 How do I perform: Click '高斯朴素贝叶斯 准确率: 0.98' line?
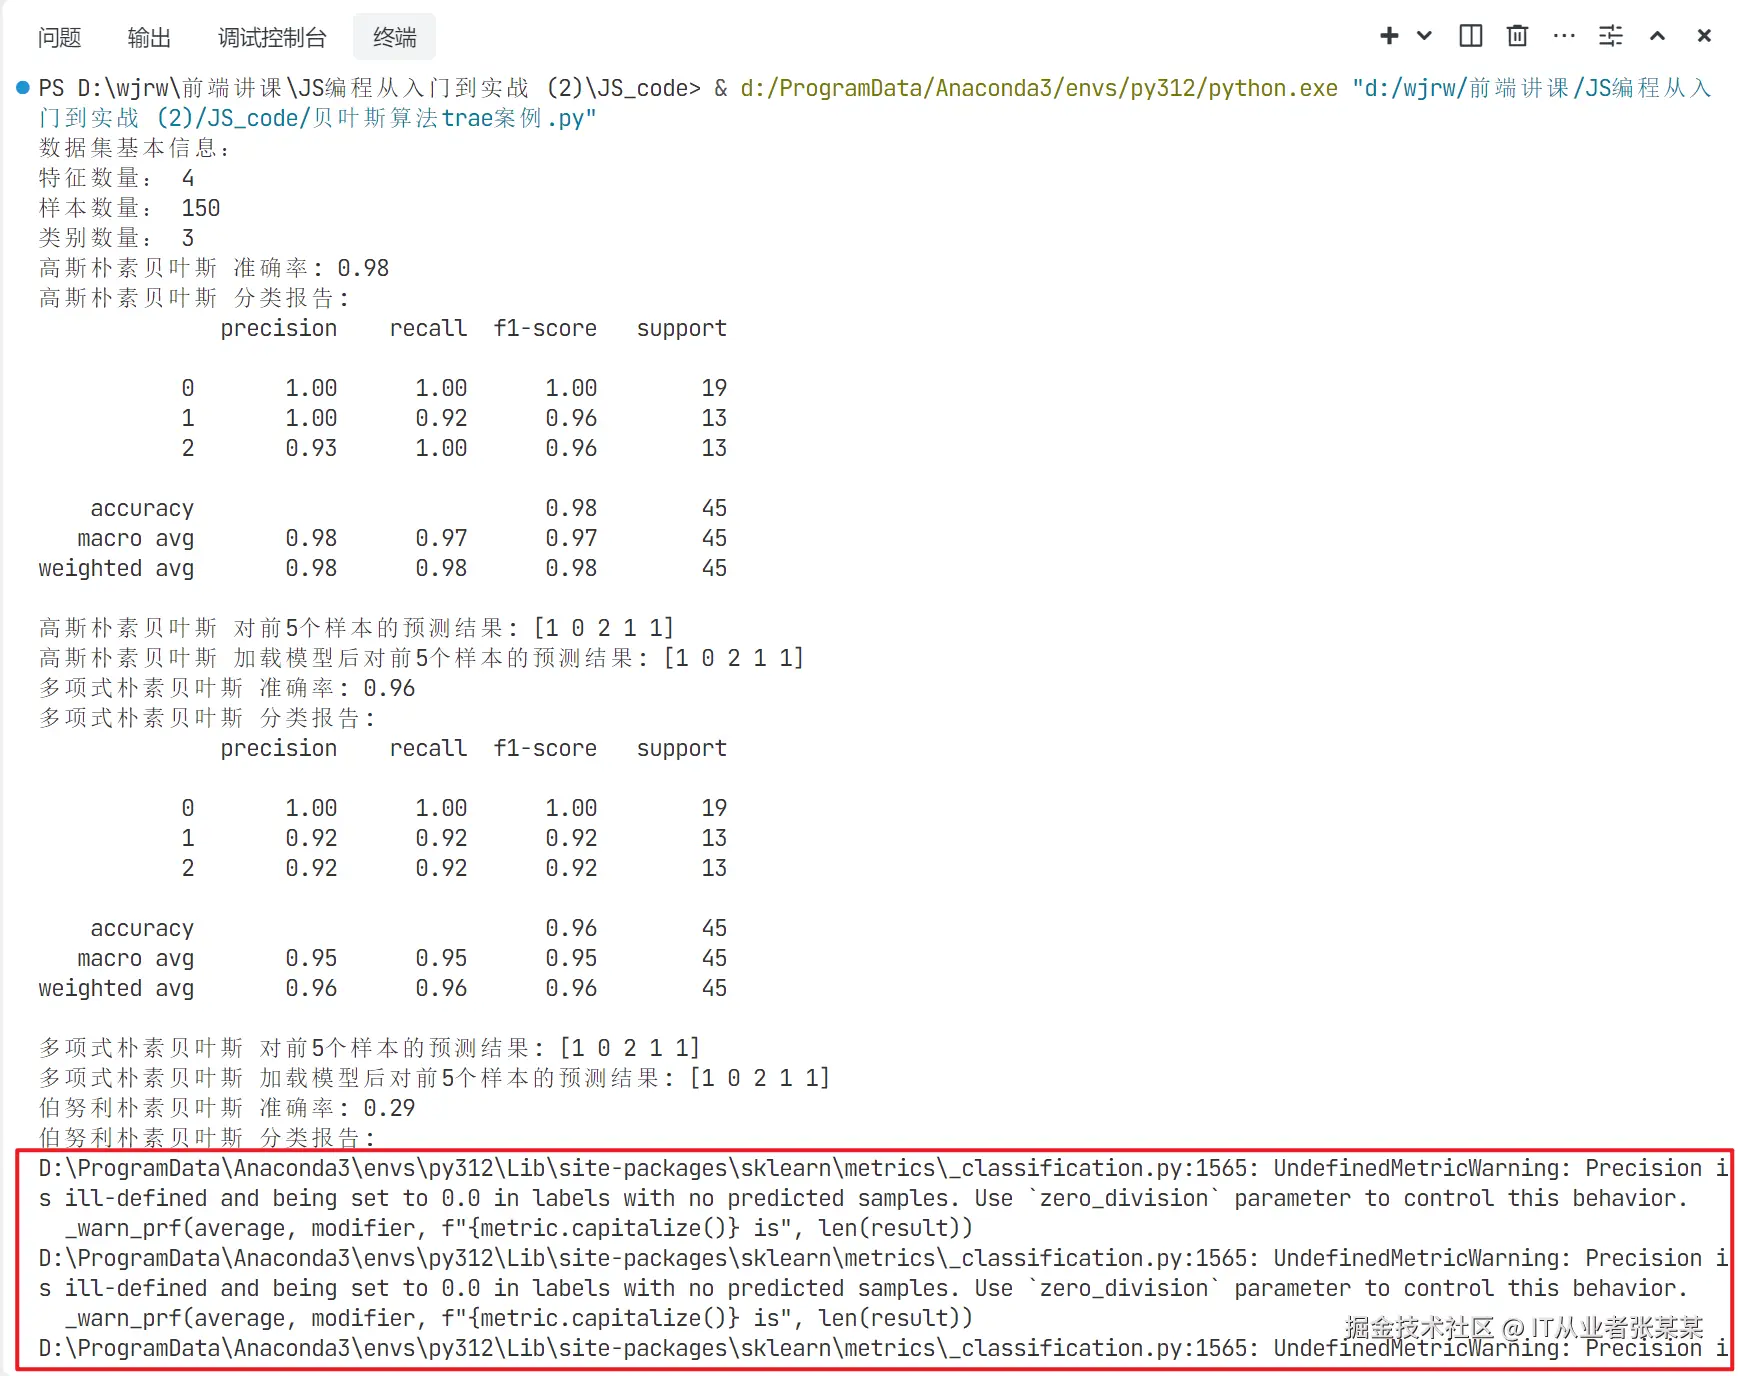pos(214,268)
